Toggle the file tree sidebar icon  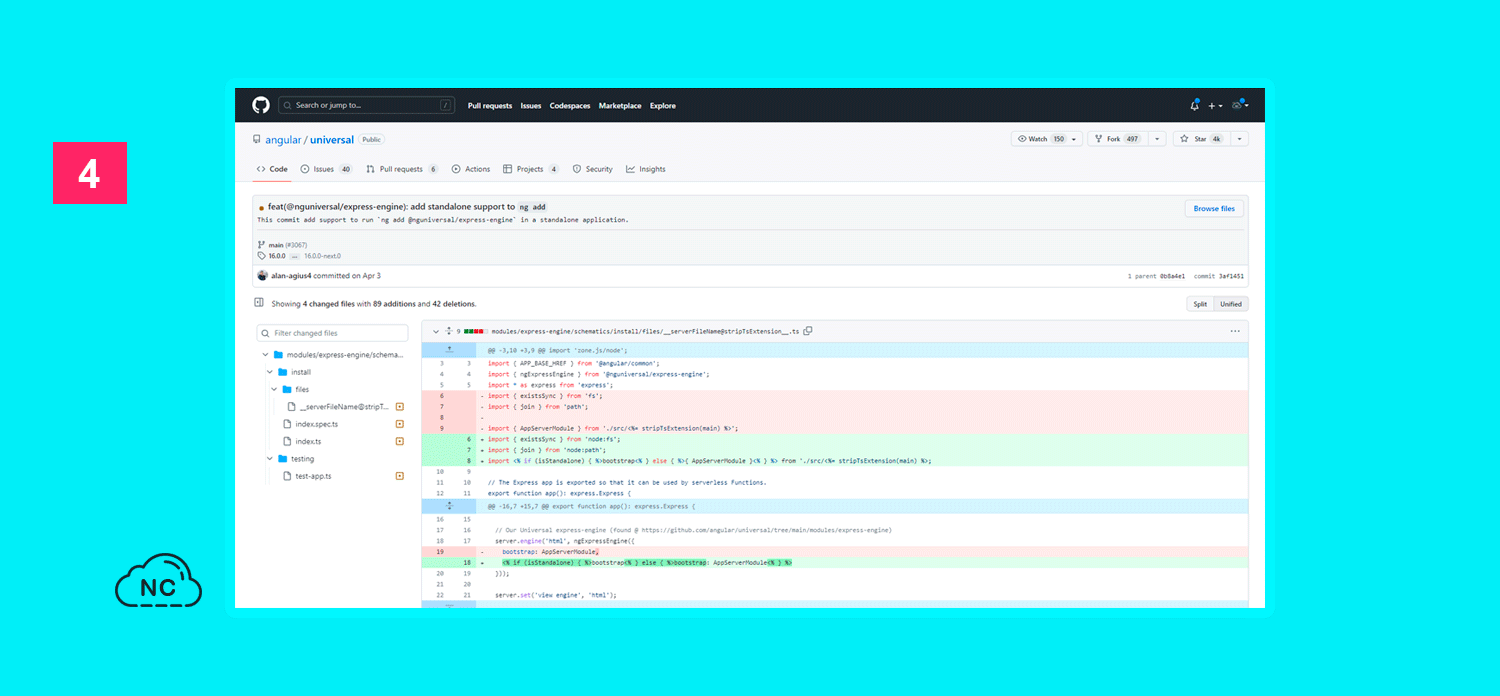point(259,302)
